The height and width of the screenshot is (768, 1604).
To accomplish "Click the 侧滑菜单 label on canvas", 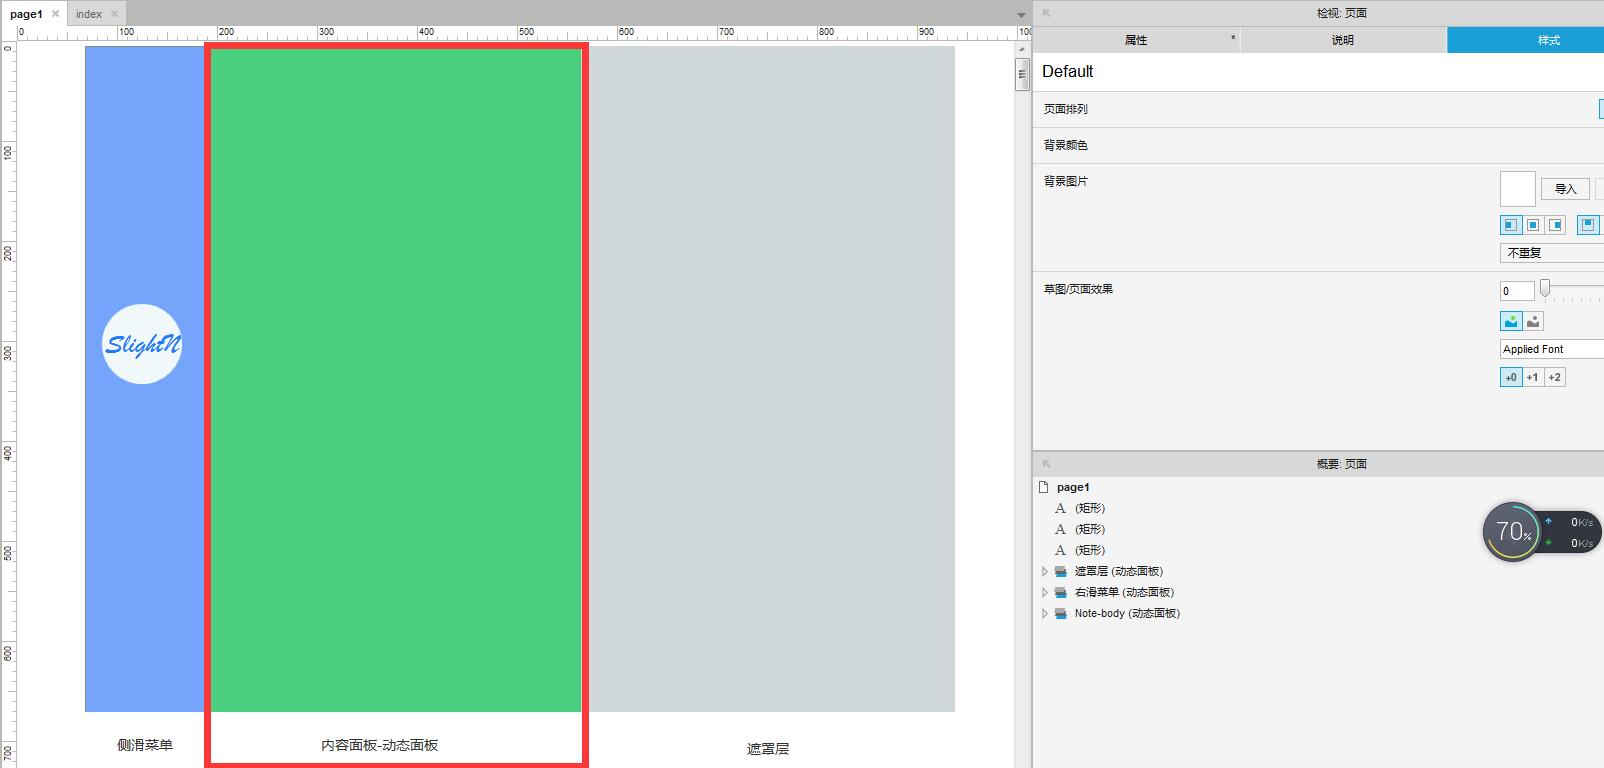I will pyautogui.click(x=145, y=745).
